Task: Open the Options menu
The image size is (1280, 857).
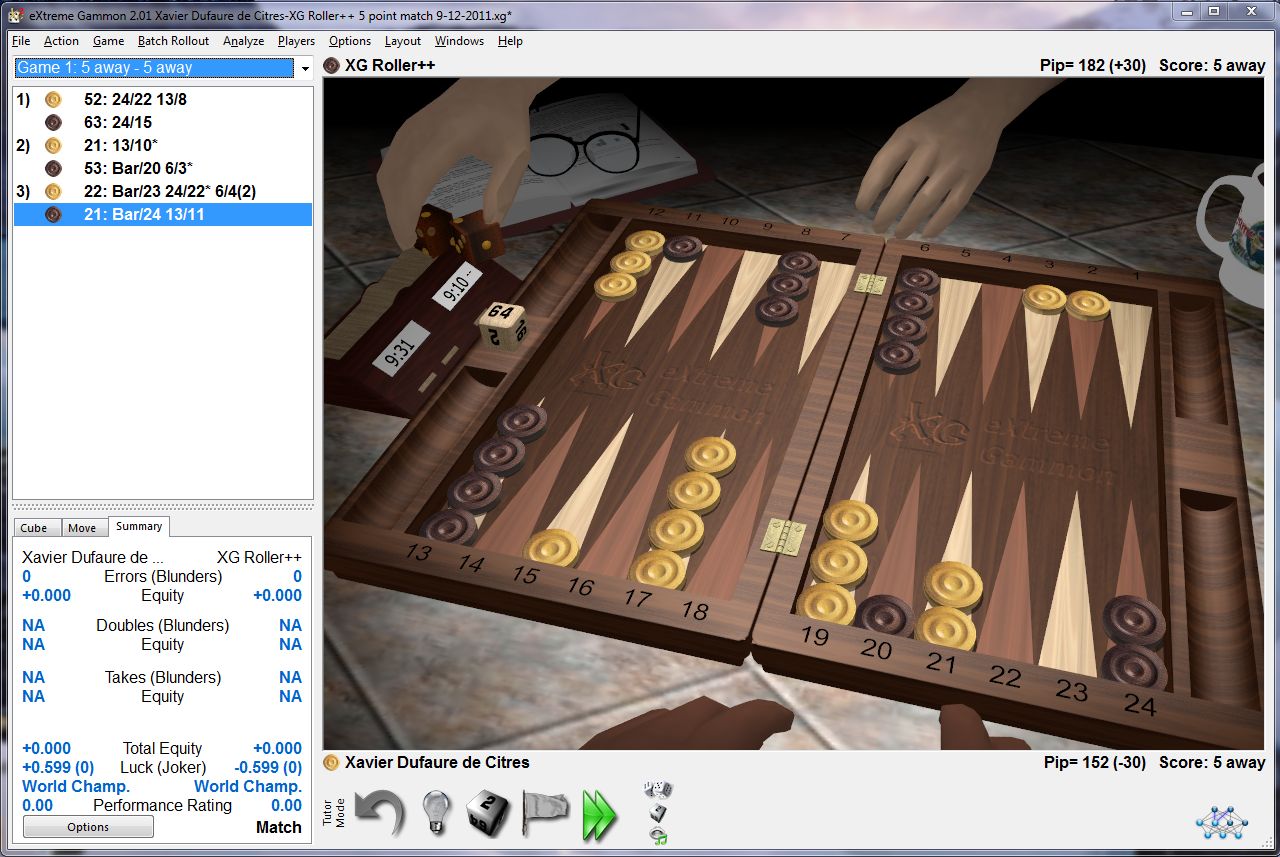Action: click(x=349, y=41)
